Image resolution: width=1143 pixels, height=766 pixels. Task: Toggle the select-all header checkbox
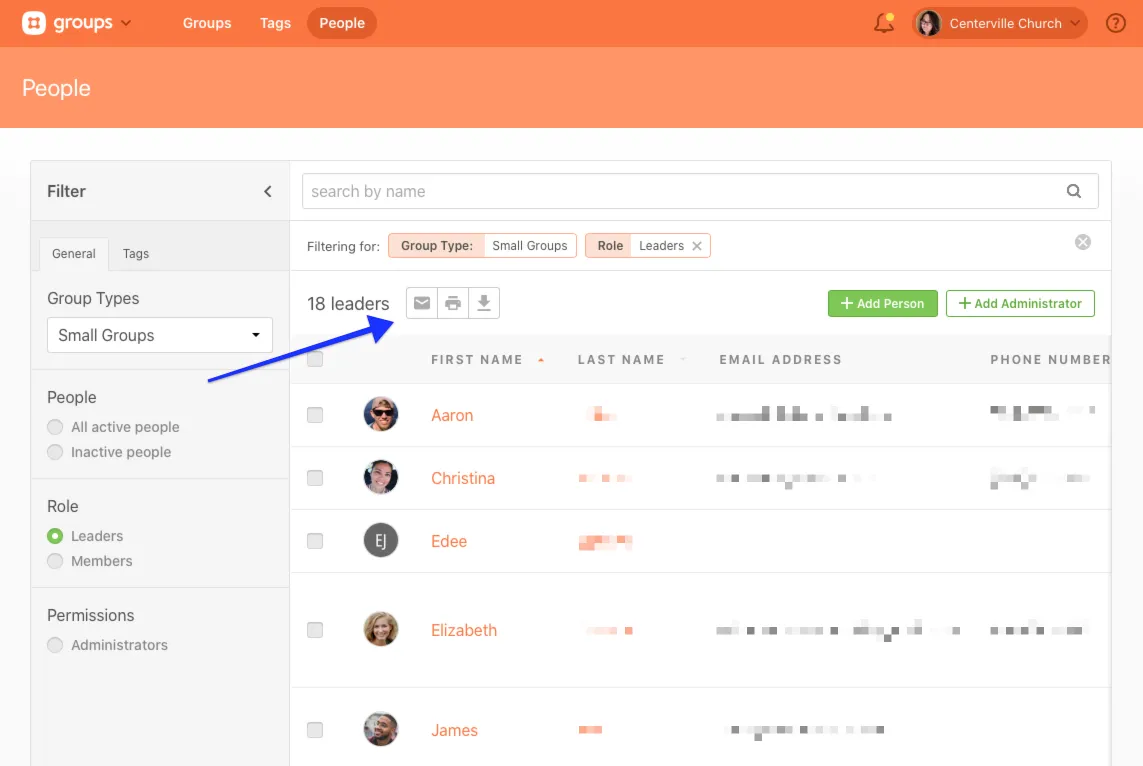coord(315,359)
